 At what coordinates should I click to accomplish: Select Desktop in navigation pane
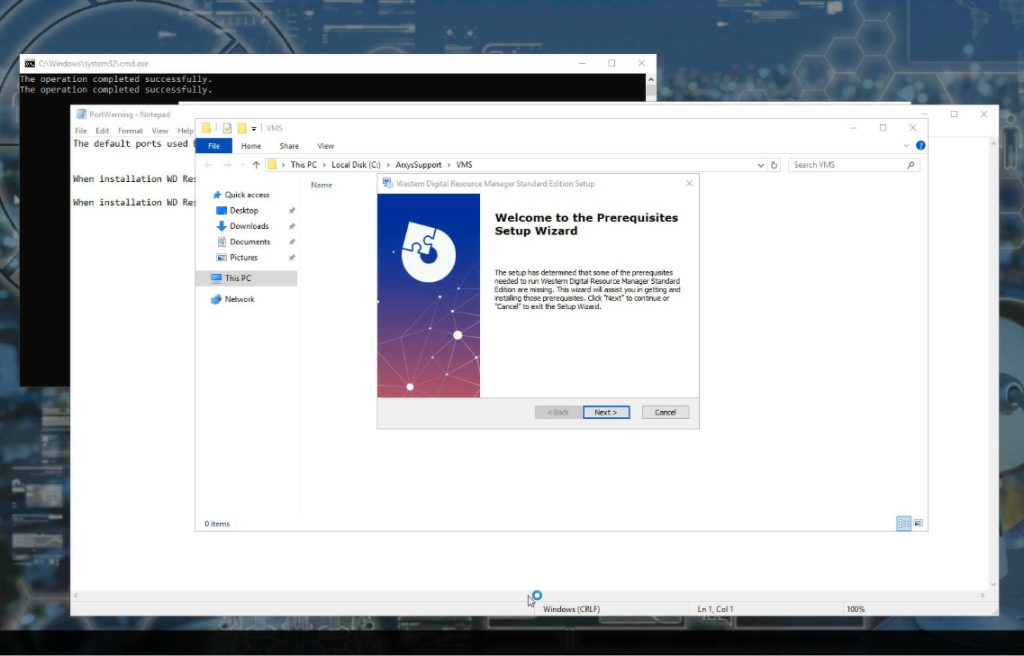tap(244, 210)
